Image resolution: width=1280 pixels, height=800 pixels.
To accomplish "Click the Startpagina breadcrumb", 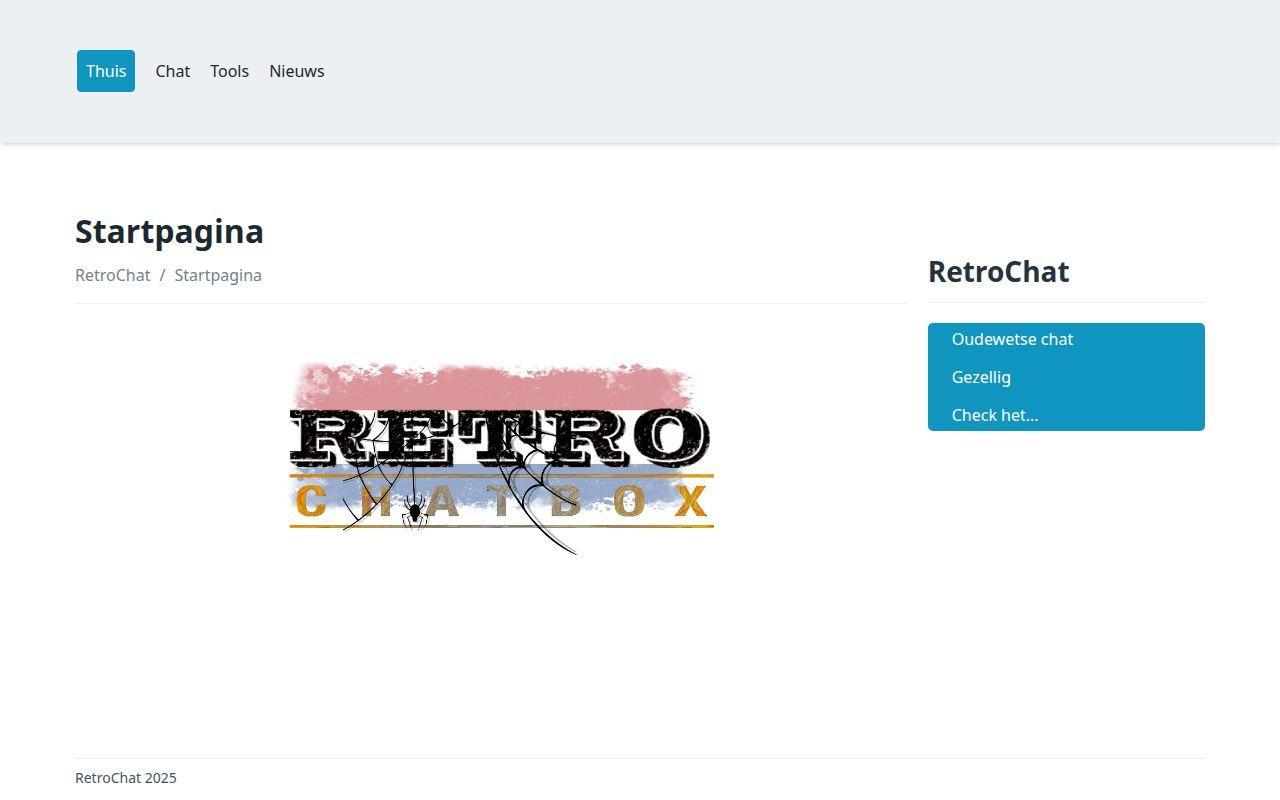I will [x=218, y=275].
